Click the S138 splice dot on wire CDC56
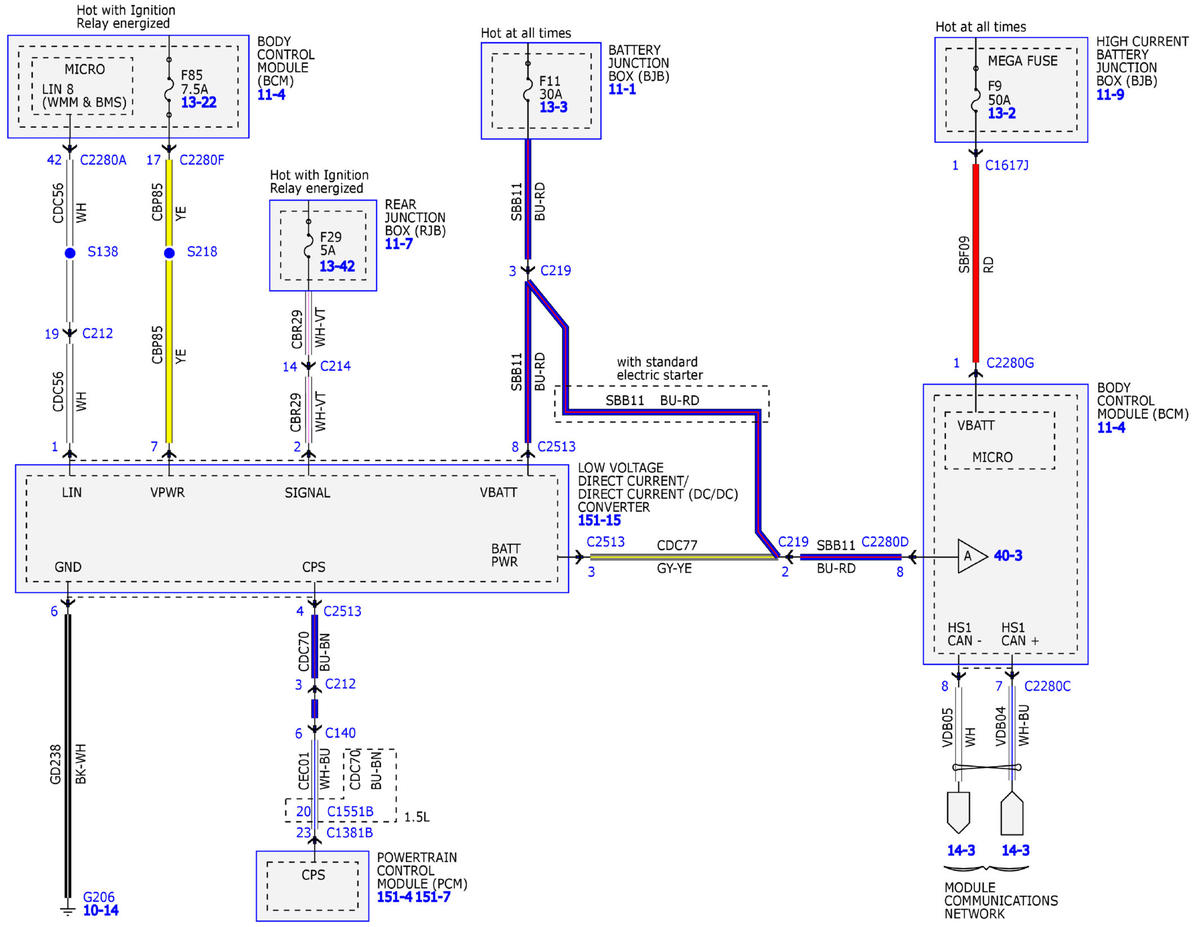Viewport: 1200px width, 927px height. (70, 253)
